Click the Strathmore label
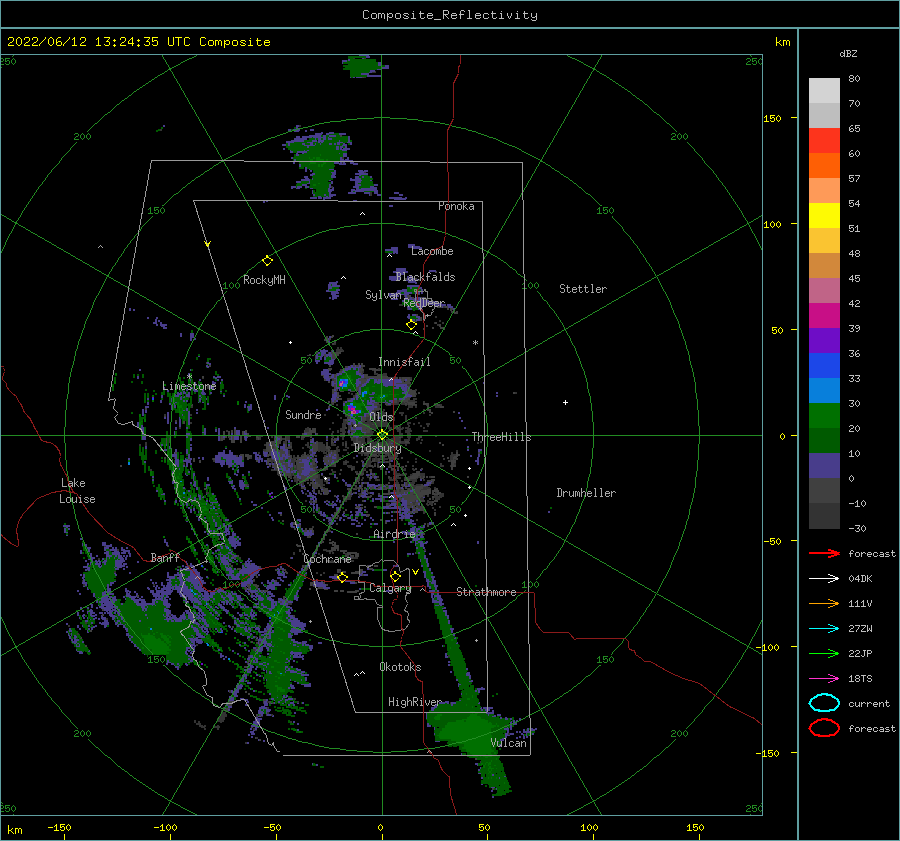The height and width of the screenshot is (841, 900). (486, 592)
